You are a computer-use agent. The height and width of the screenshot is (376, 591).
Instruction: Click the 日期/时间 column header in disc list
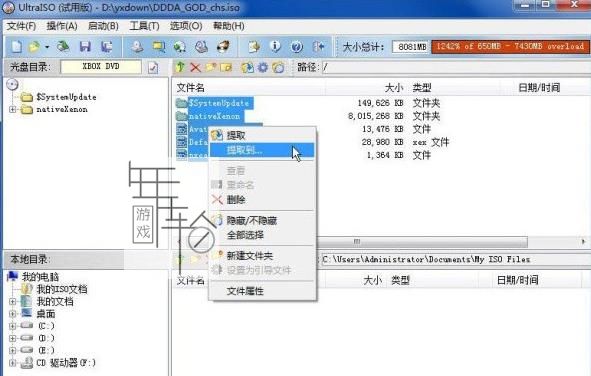[x=539, y=88]
